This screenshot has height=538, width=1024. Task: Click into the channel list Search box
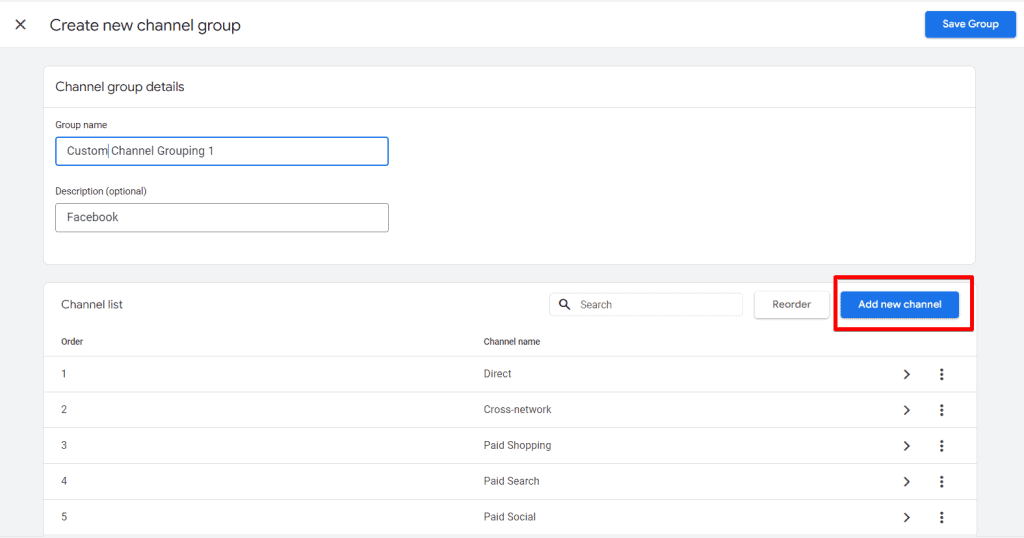tap(655, 305)
